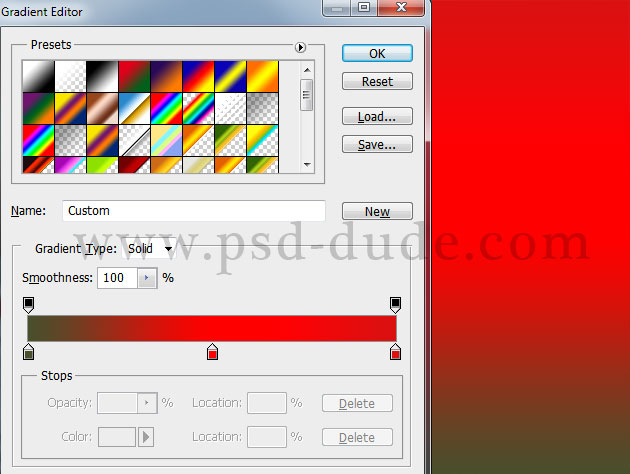The height and width of the screenshot is (474, 630).
Task: Select the beige gradient preset
Action: [198, 165]
